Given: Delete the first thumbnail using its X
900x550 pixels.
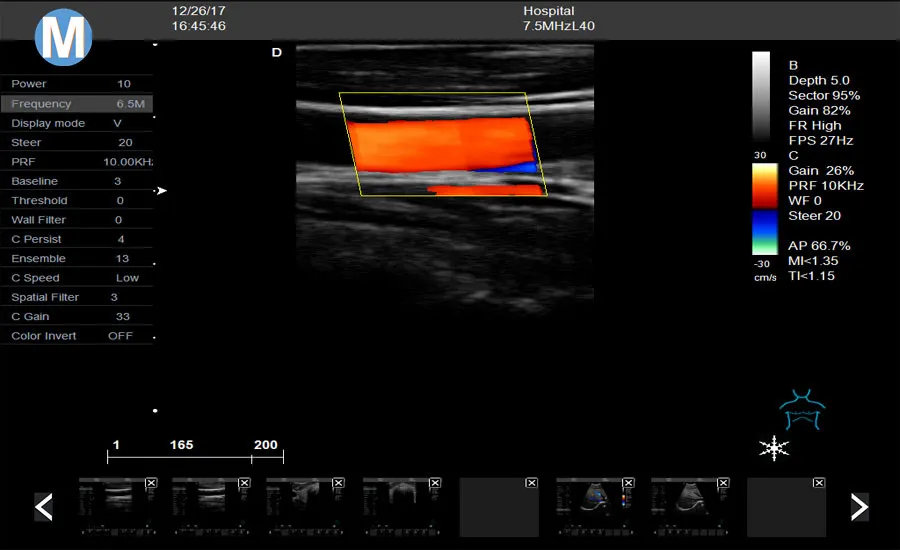Looking at the screenshot, I should click(x=150, y=483).
